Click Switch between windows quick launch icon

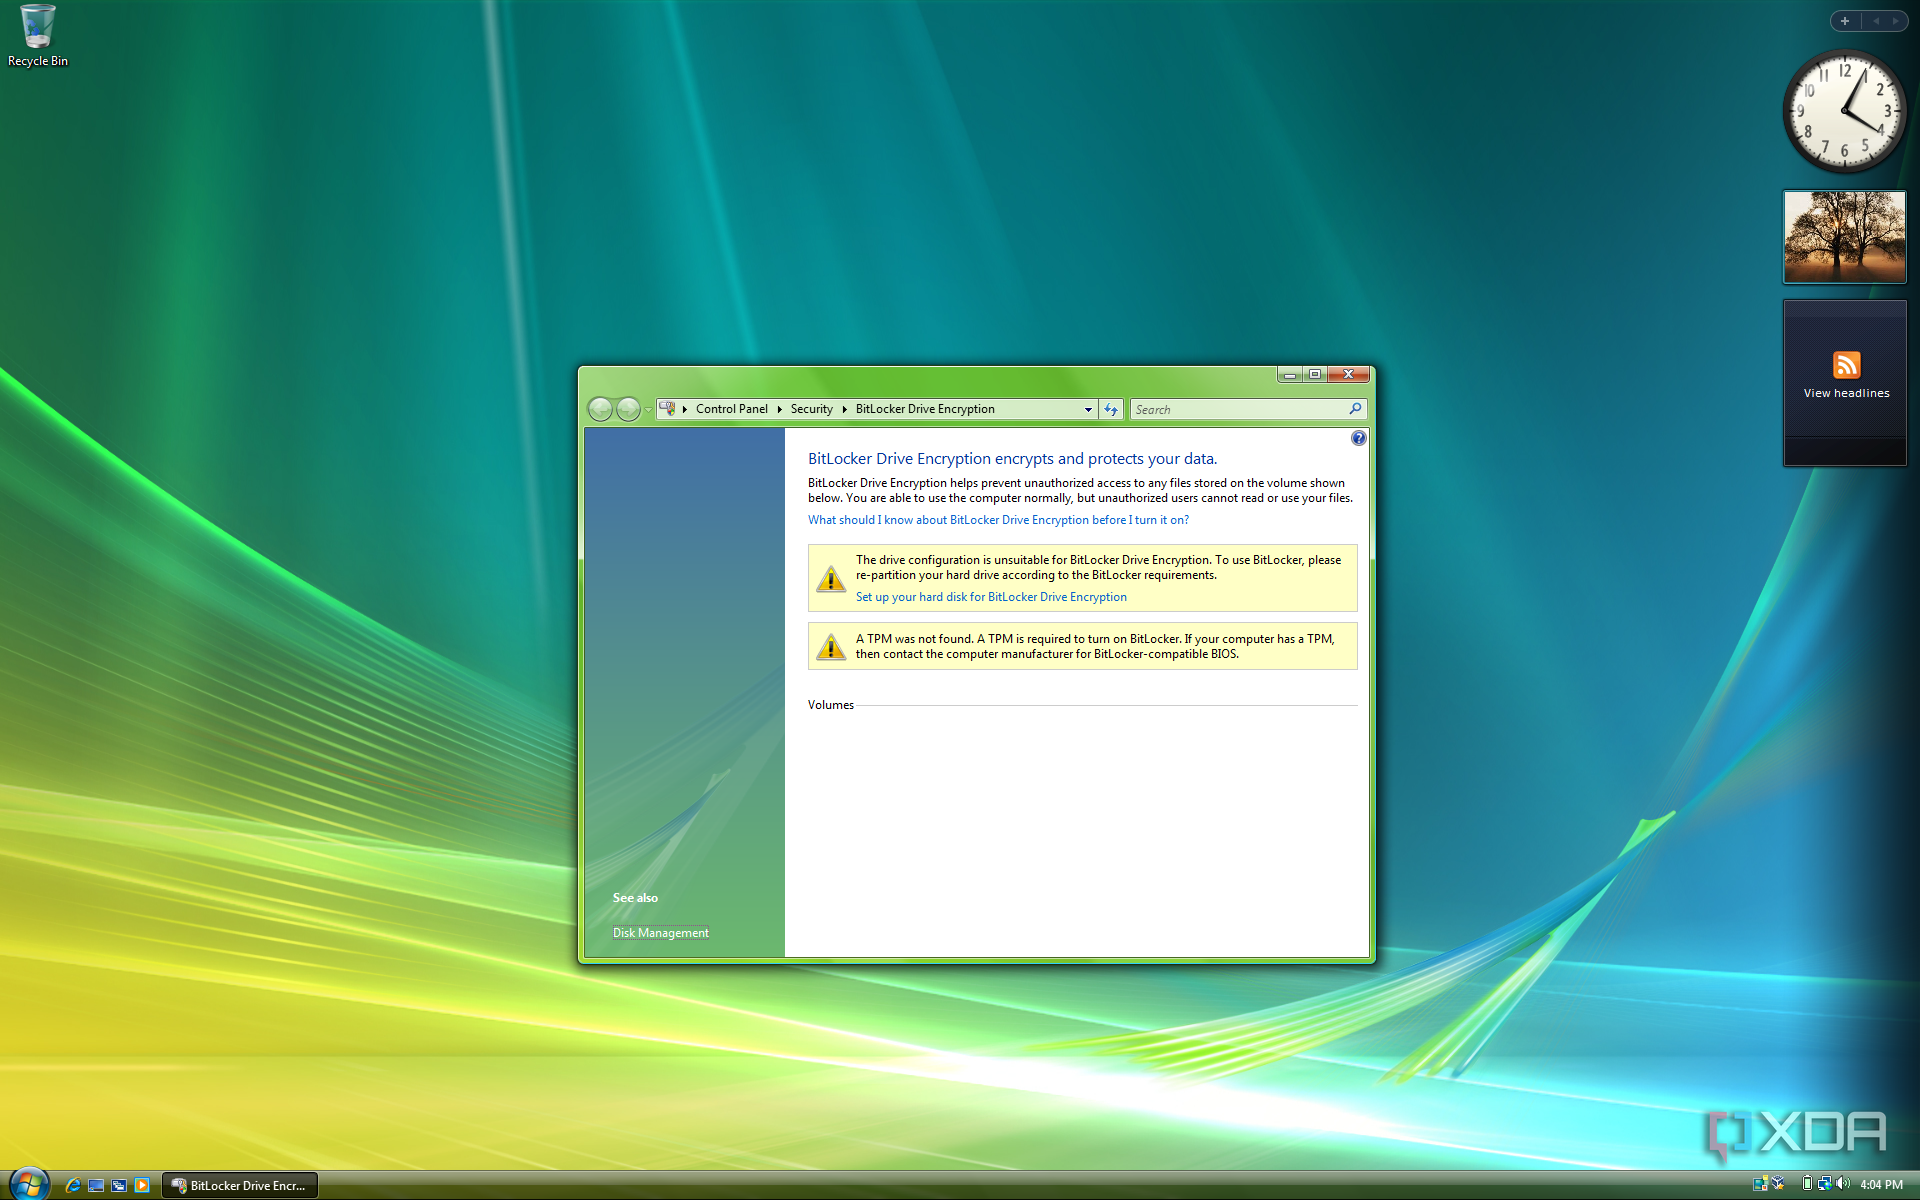(x=119, y=1185)
